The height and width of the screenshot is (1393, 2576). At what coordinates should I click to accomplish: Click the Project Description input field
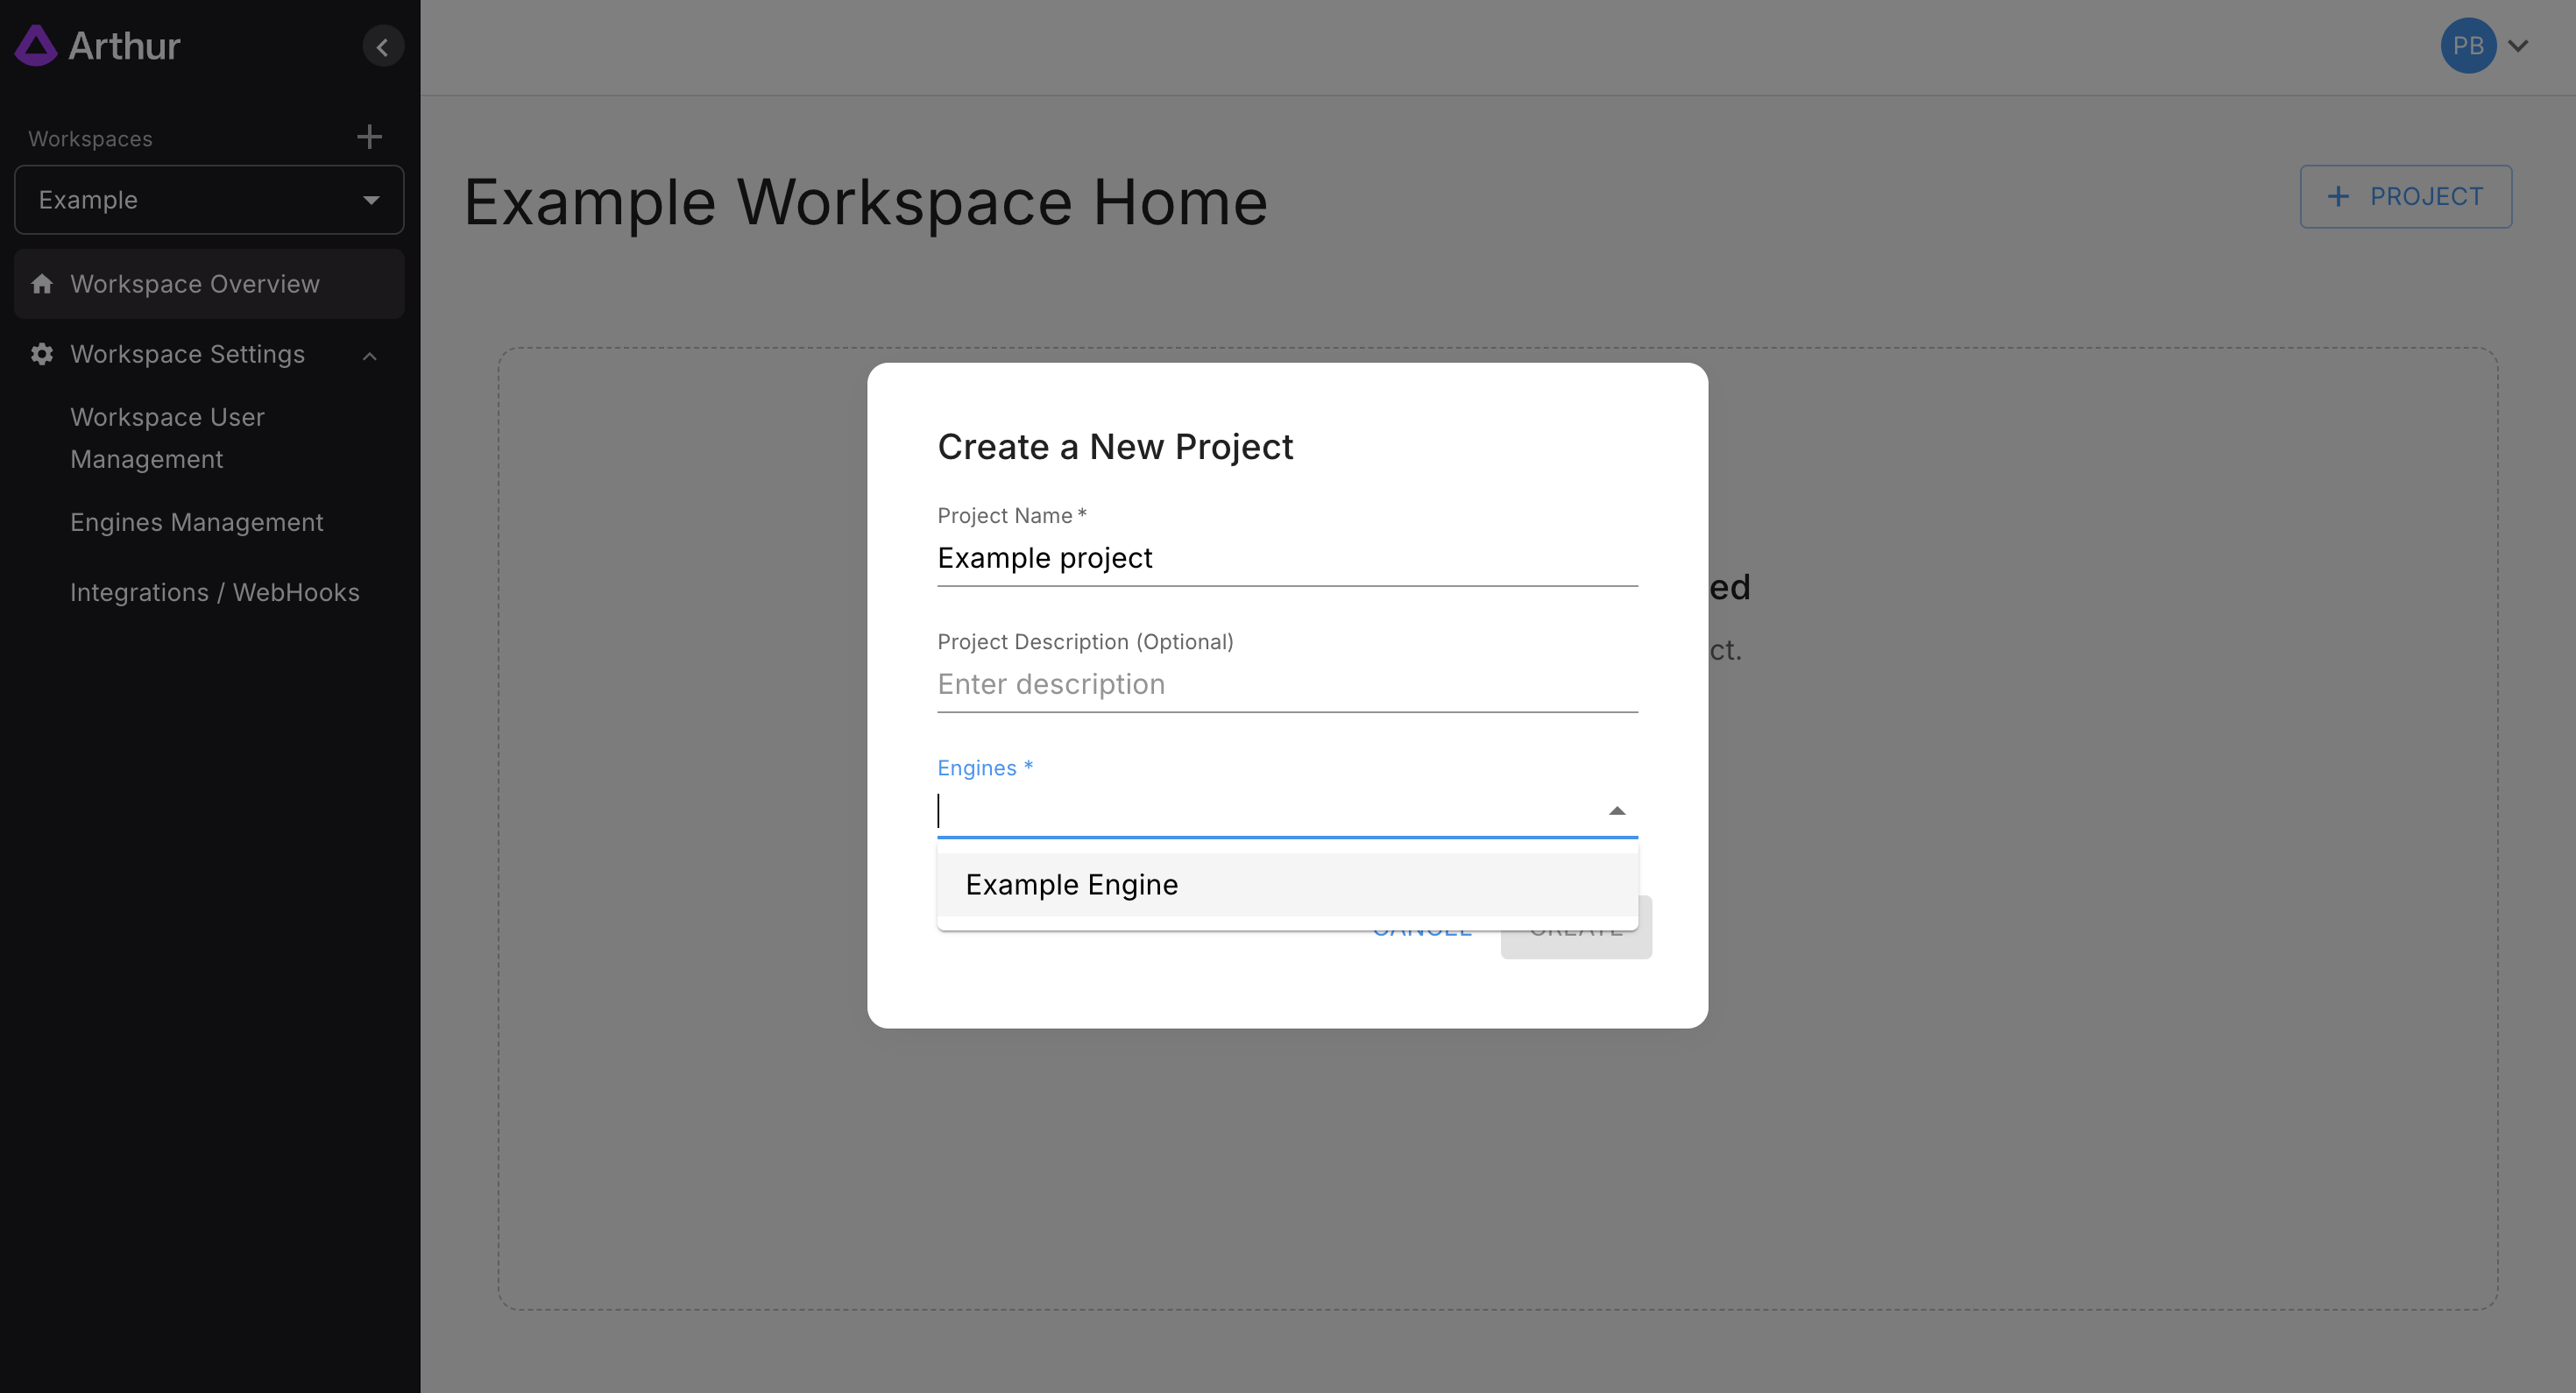tap(1286, 684)
